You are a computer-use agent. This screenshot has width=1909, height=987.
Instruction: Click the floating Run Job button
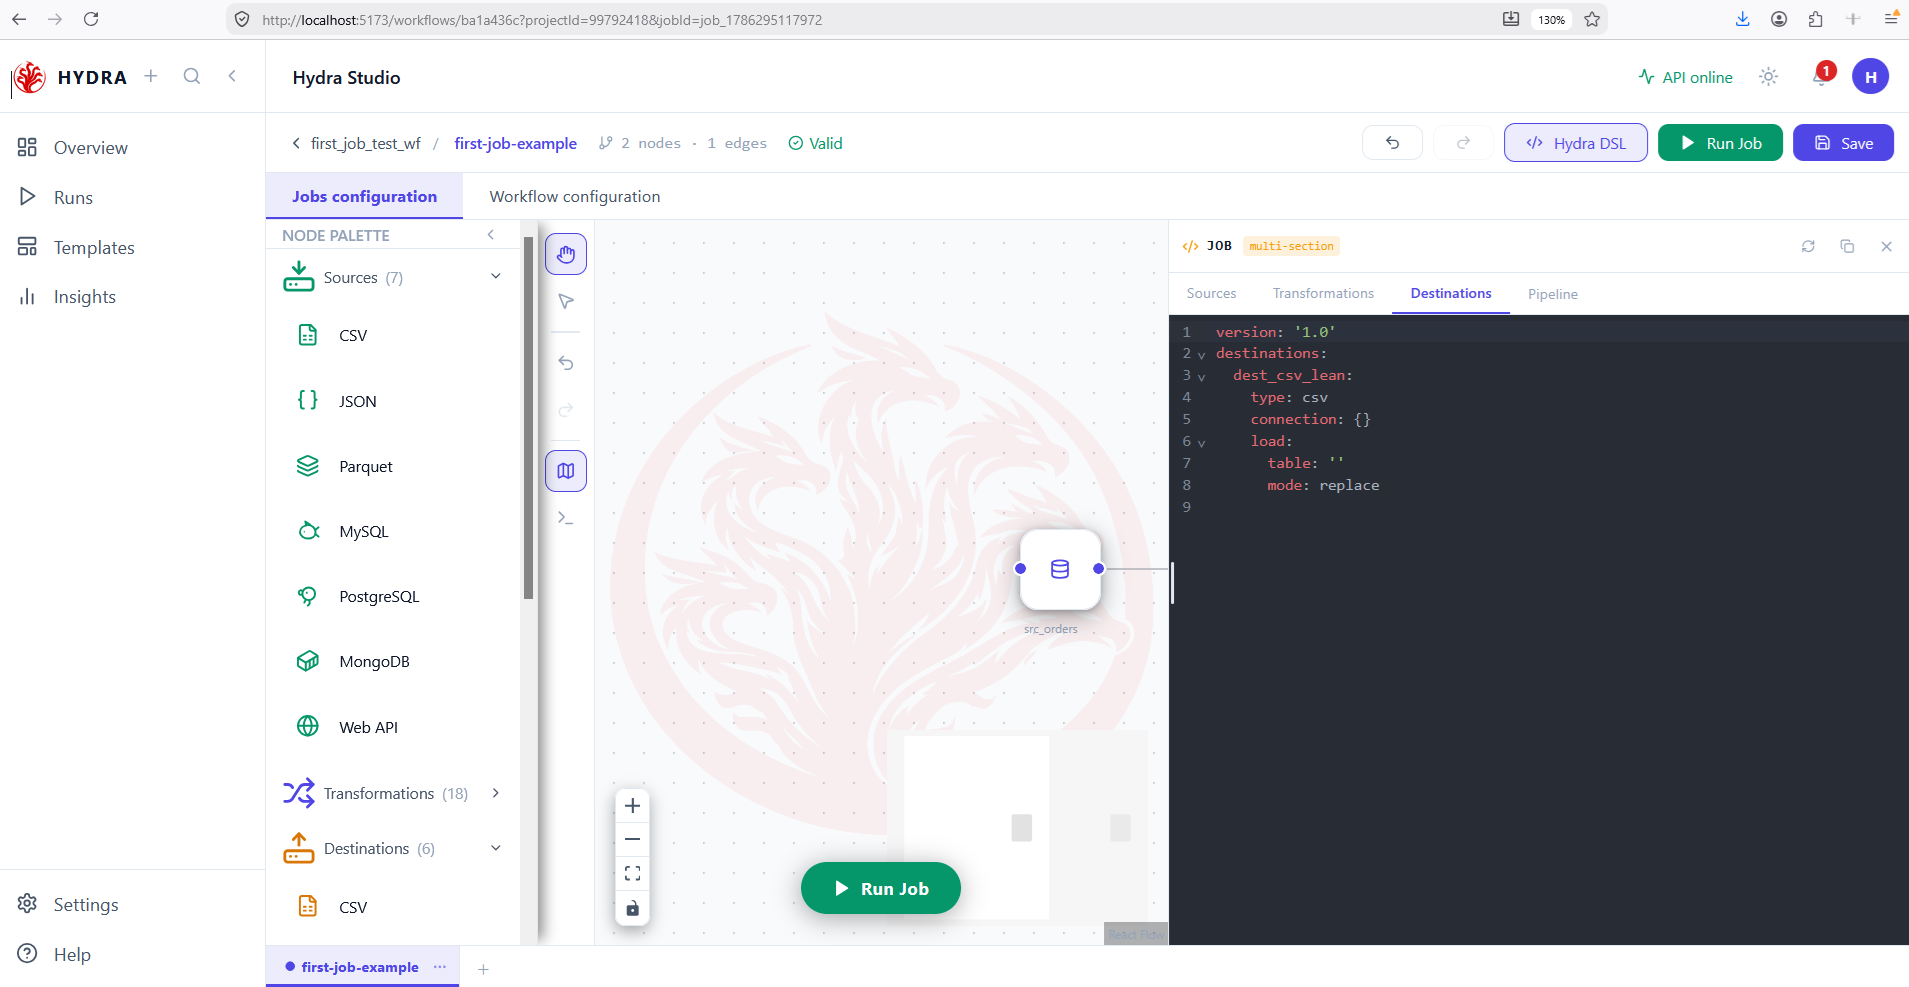click(x=881, y=888)
